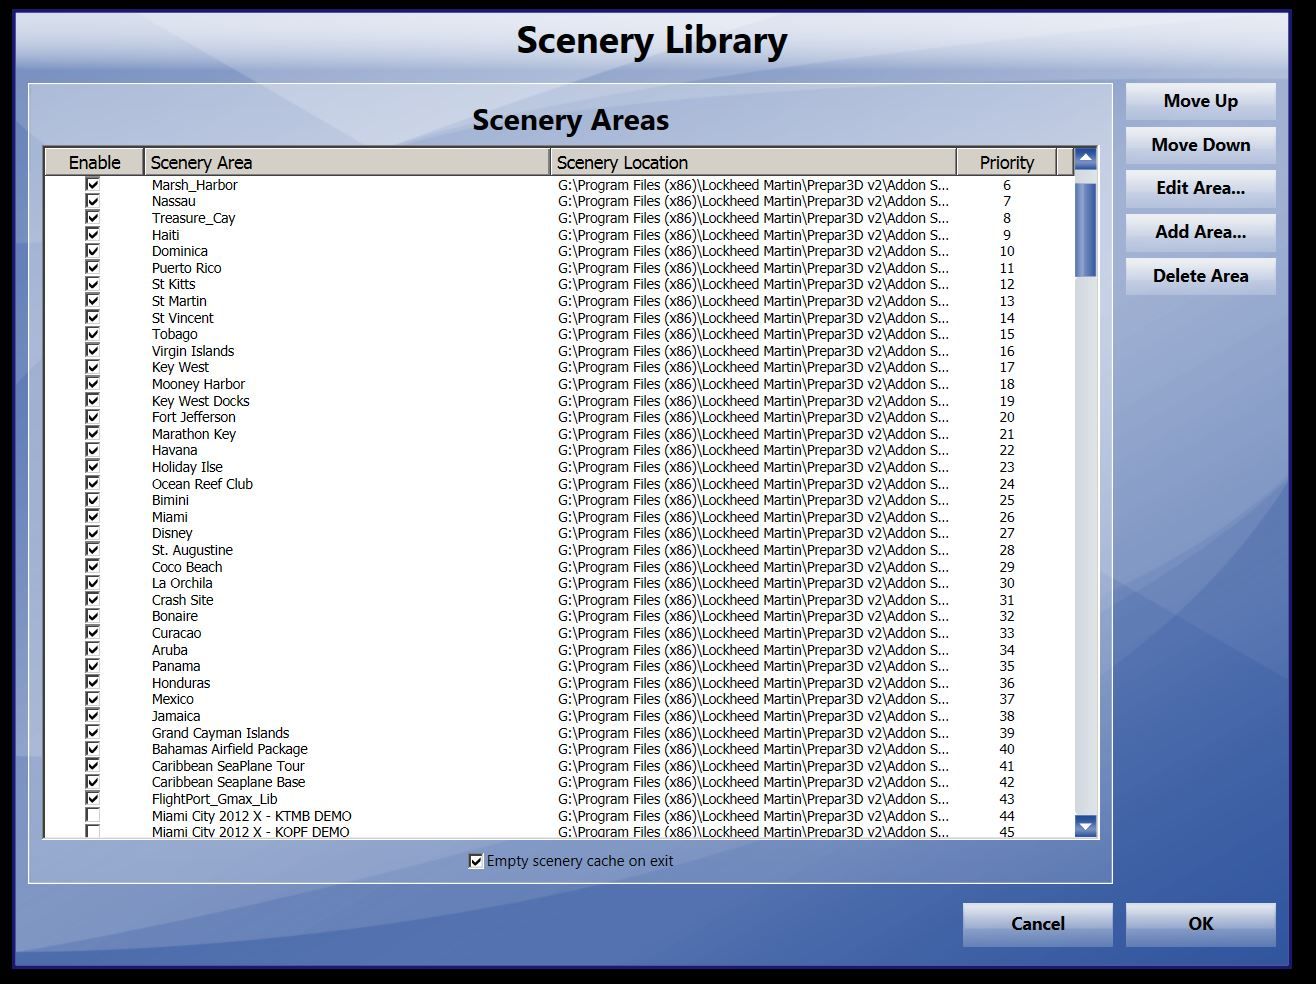This screenshot has height=984, width=1316.
Task: Uncheck the Marsh_Harbor enable checkbox
Action: tap(93, 184)
